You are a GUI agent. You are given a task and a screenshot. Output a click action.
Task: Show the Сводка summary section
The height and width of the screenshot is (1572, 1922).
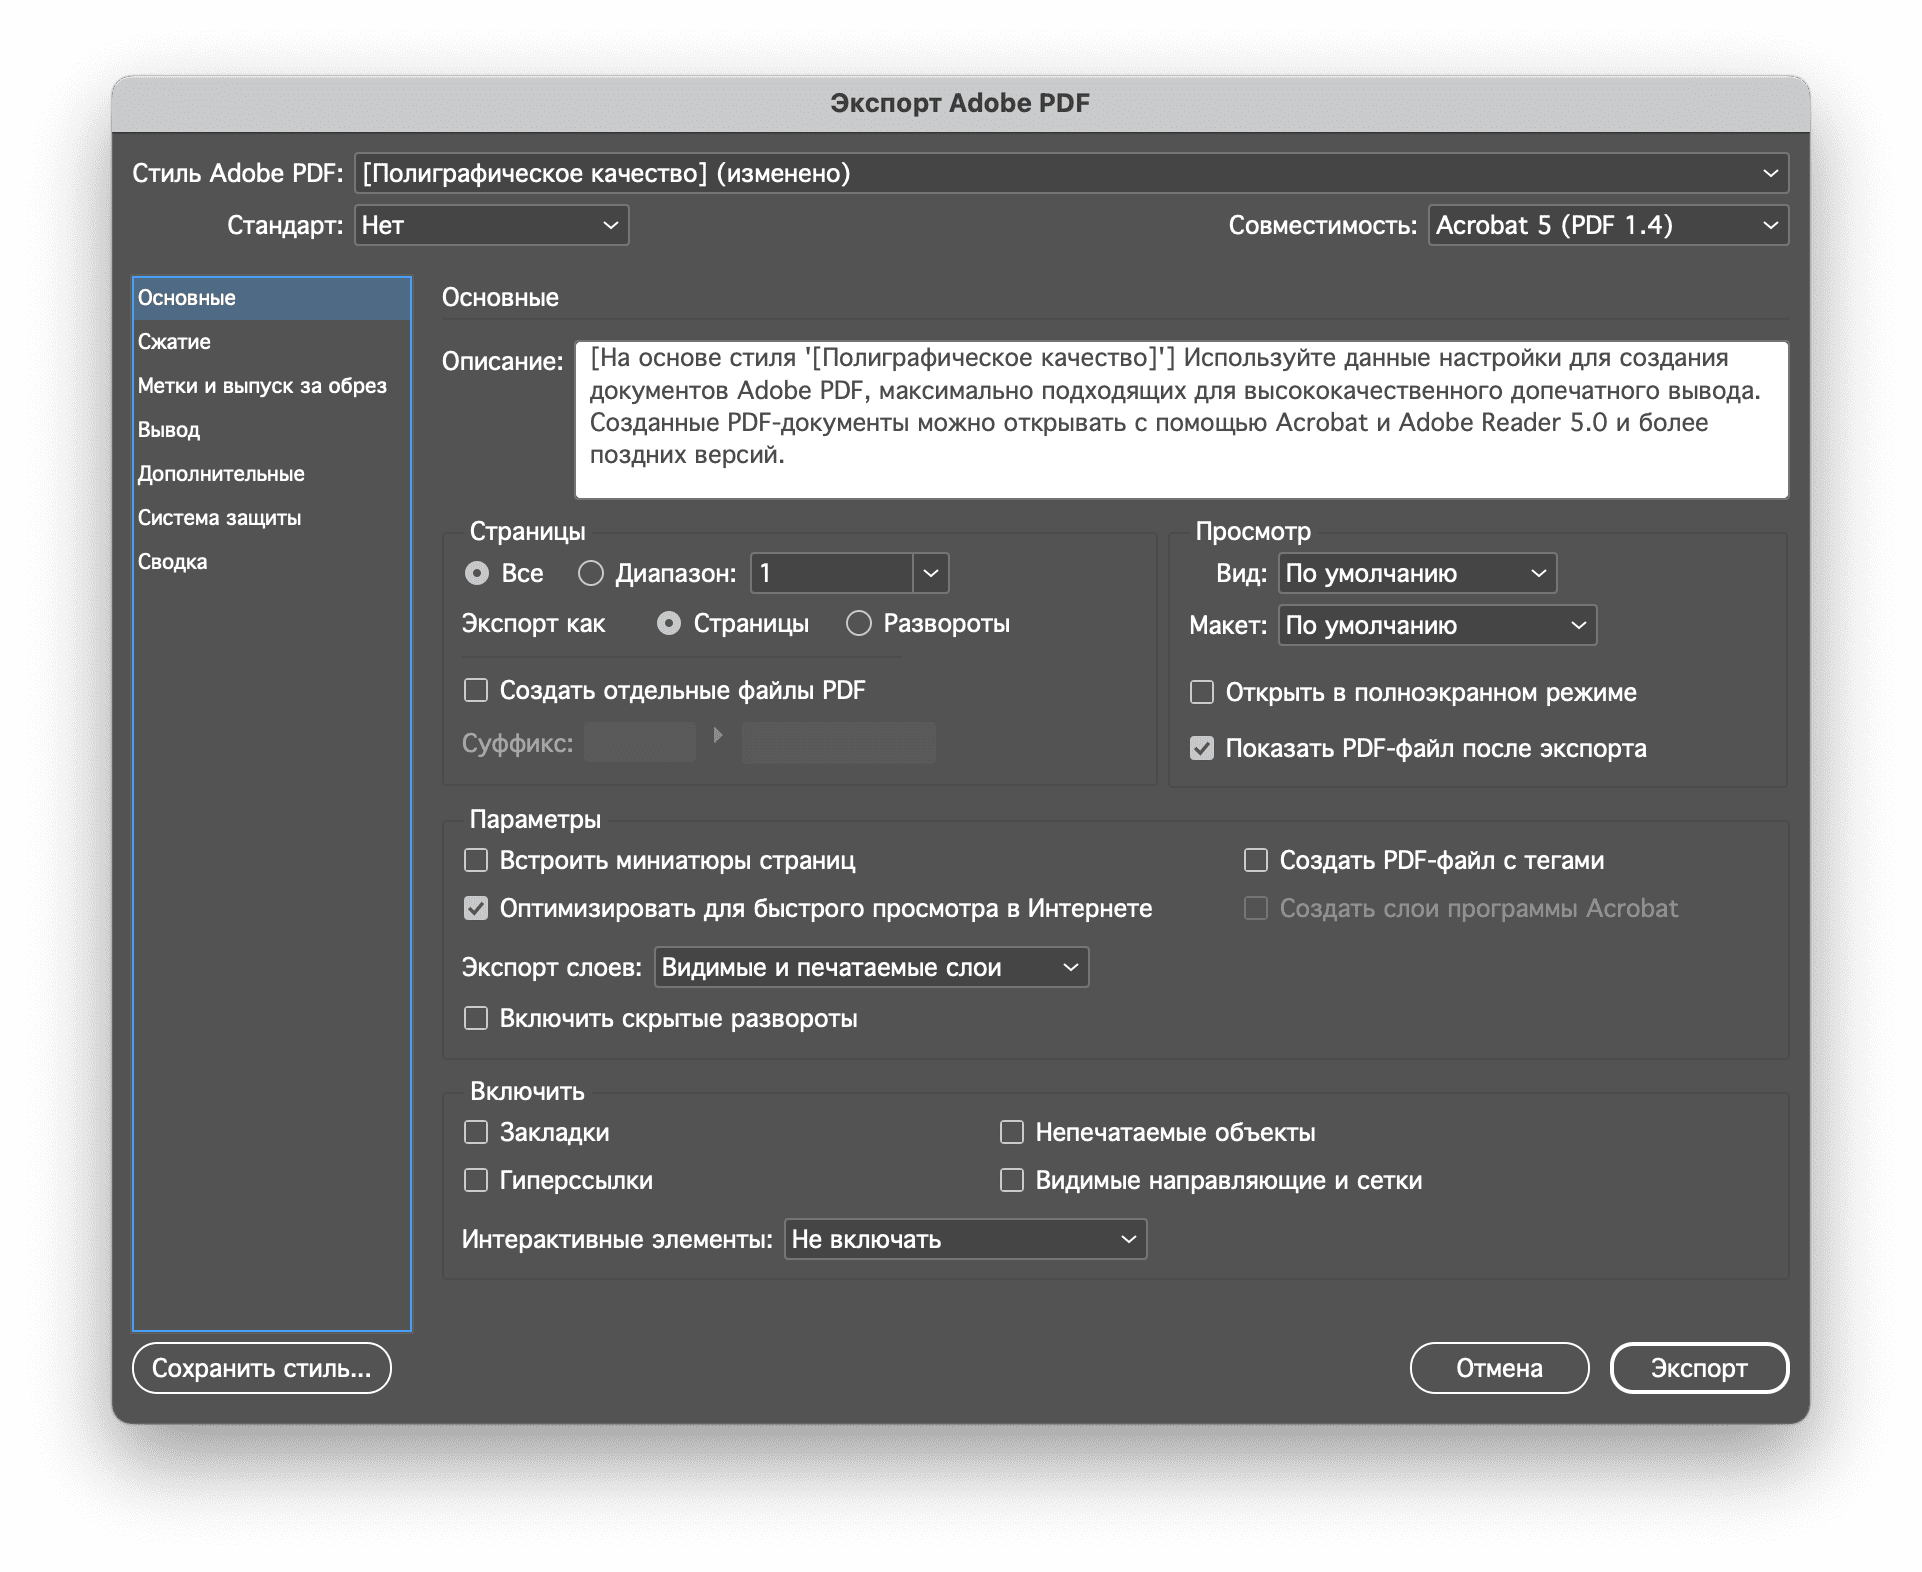pyautogui.click(x=272, y=562)
